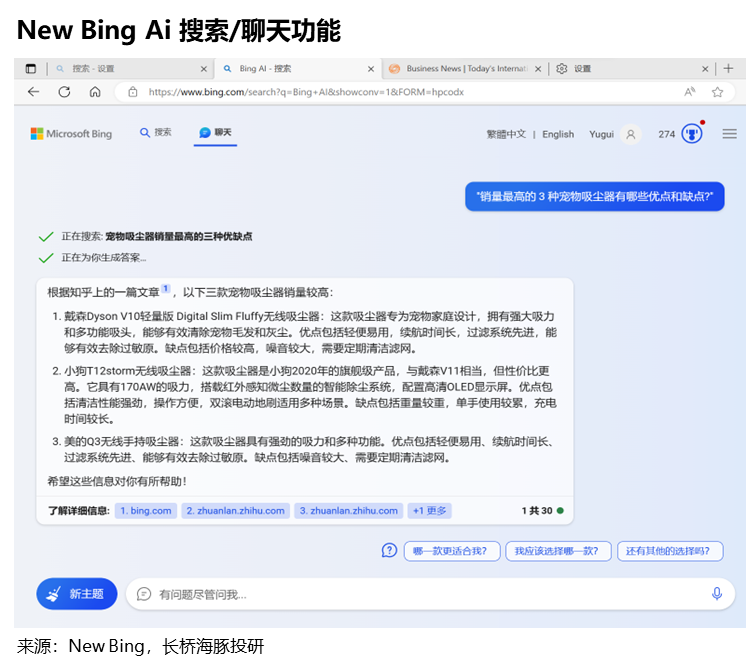Open the tab actions menu button
750x668 pixels.
30,69
